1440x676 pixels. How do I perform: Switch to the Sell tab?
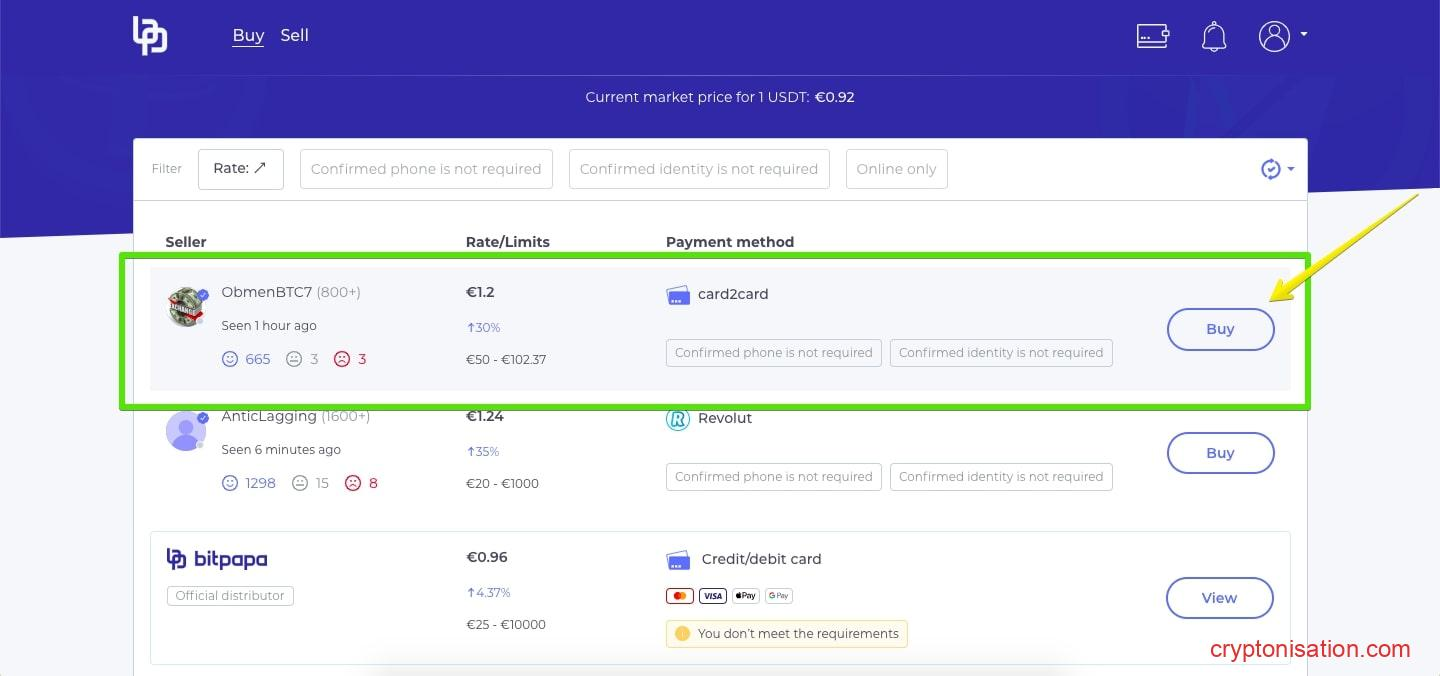coord(294,36)
